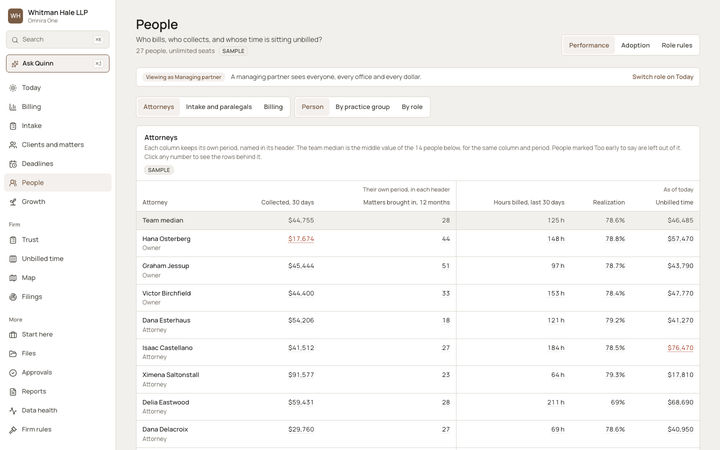The image size is (720, 450).
Task: Group the table by practice group
Action: (x=362, y=107)
